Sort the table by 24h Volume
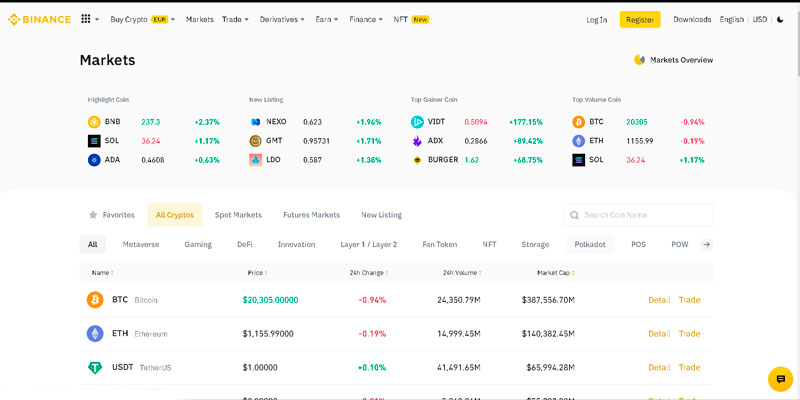 [462, 273]
